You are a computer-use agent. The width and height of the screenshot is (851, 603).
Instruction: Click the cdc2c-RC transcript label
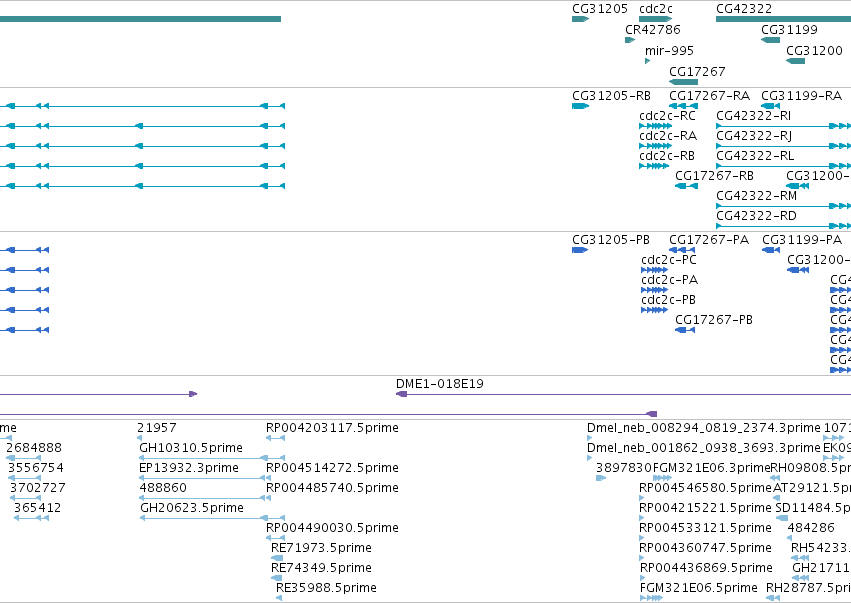[668, 116]
